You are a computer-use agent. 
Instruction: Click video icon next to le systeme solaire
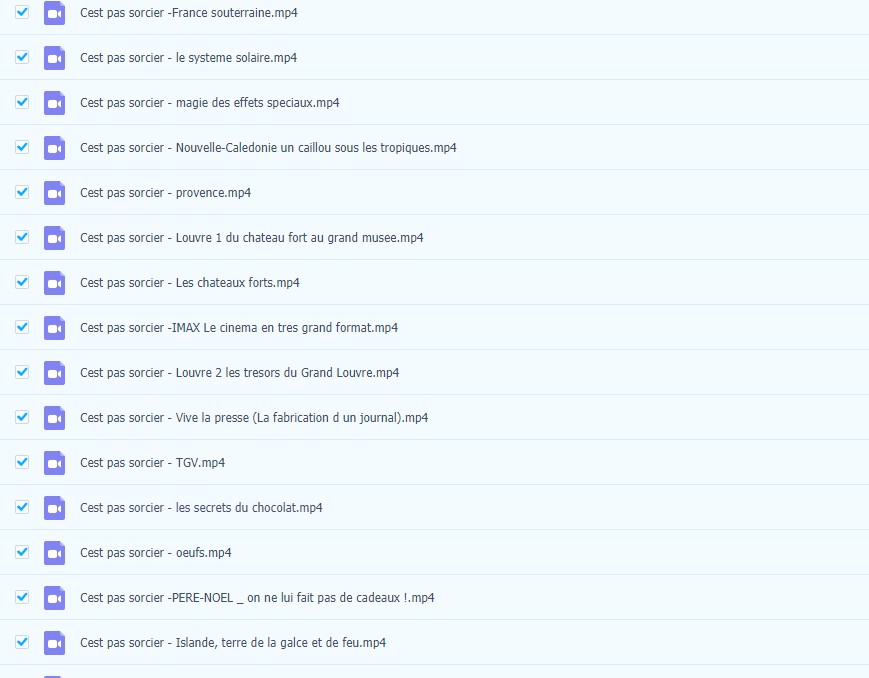[x=54, y=58]
